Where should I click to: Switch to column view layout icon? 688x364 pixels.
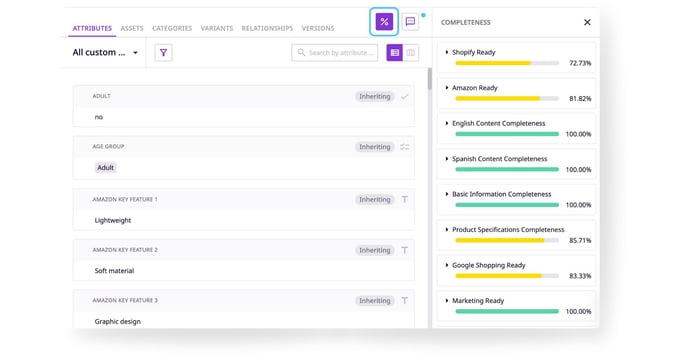411,53
